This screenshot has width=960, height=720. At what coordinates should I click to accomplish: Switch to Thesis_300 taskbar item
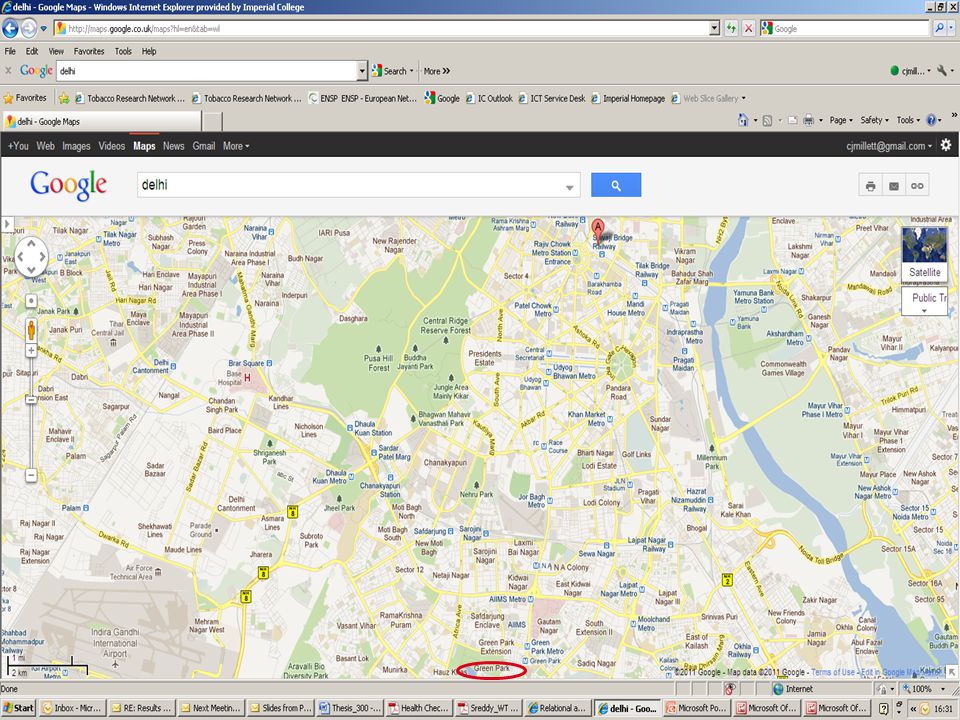pyautogui.click(x=350, y=708)
